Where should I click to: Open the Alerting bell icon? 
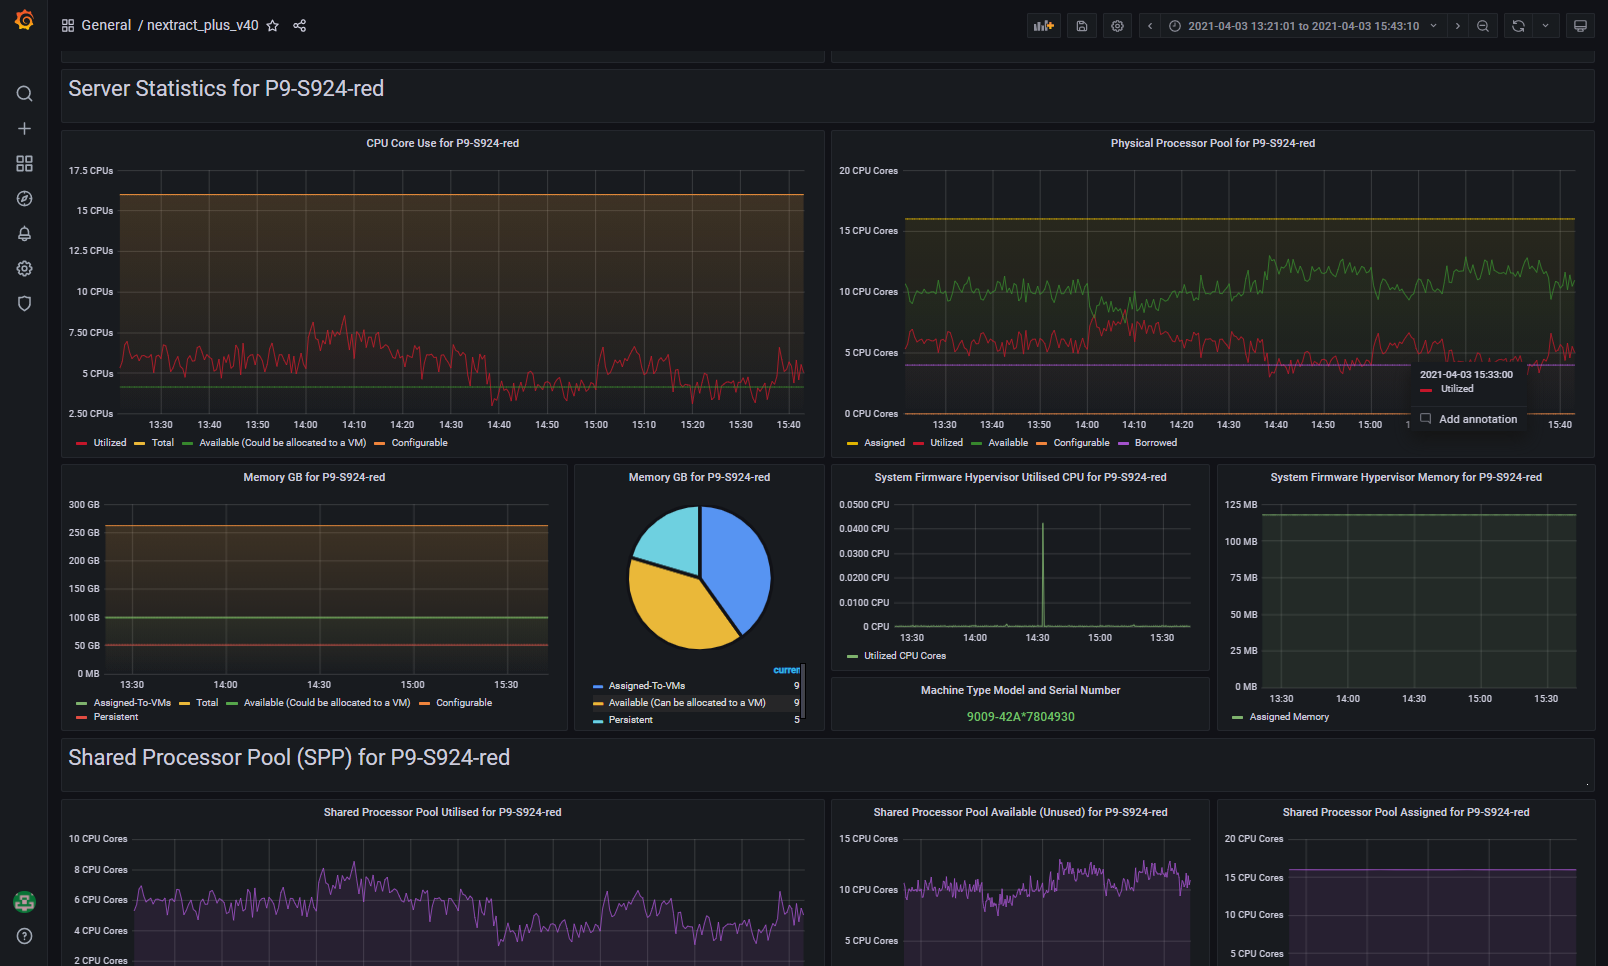(x=24, y=234)
